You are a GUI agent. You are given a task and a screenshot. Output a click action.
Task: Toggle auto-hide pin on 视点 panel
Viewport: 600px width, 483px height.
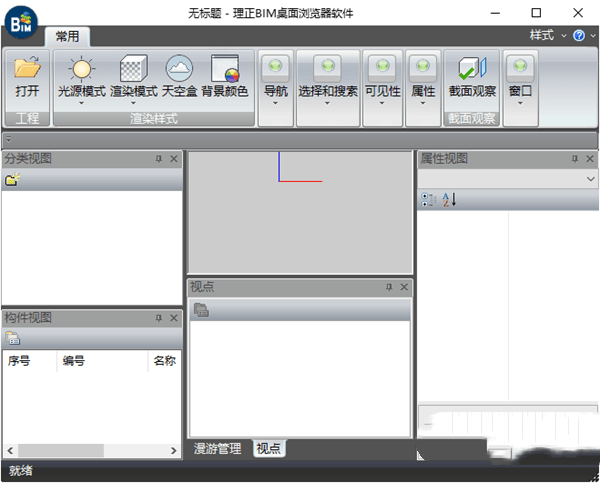pyautogui.click(x=389, y=287)
